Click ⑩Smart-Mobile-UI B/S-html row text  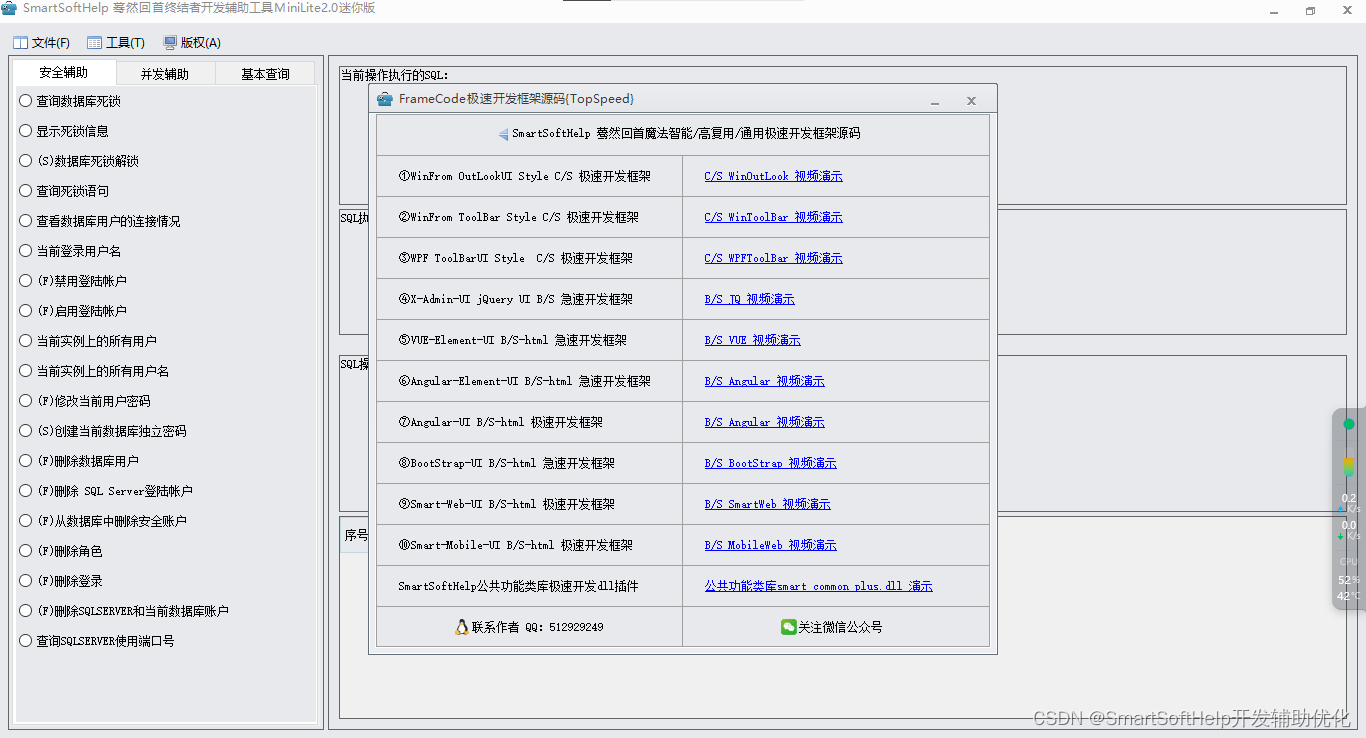[515, 545]
